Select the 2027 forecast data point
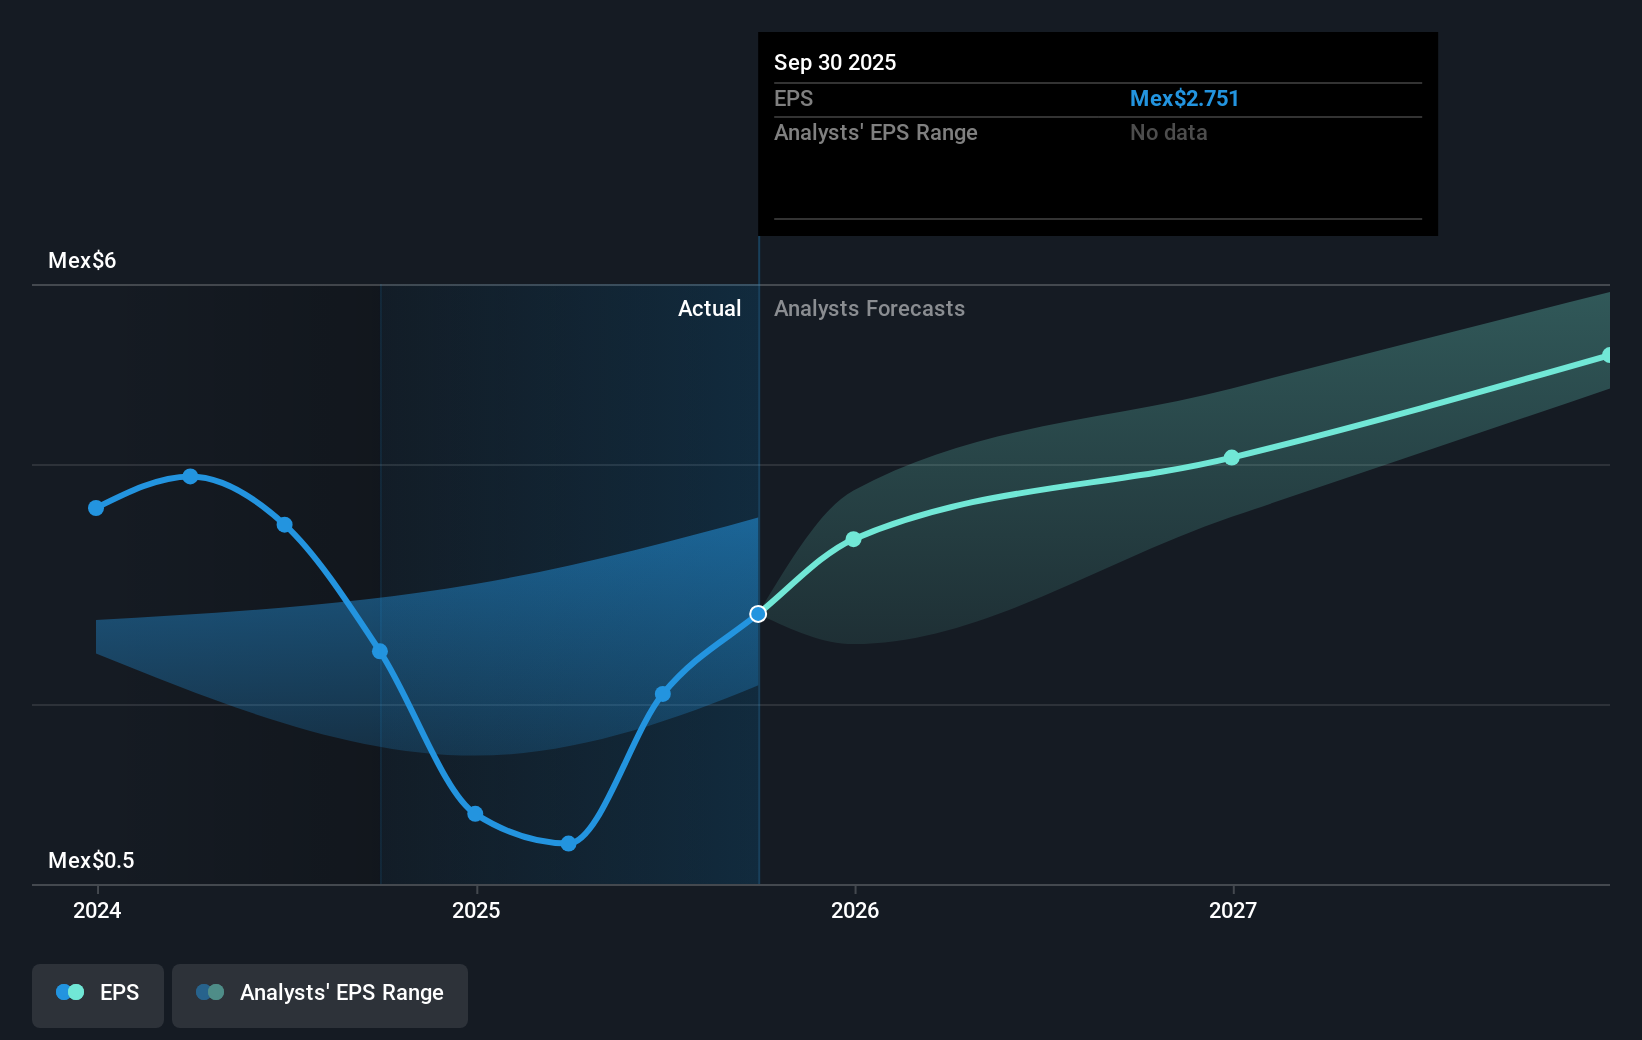 click(x=1231, y=458)
